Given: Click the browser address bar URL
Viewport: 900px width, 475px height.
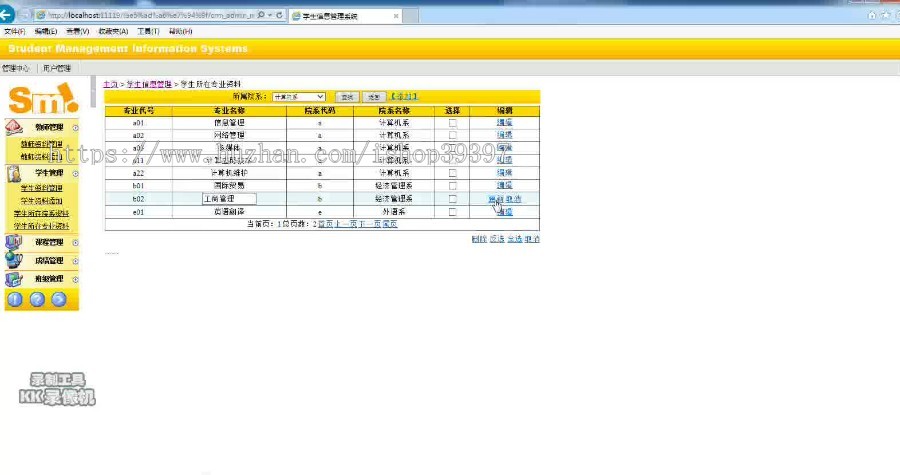Looking at the screenshot, I should [x=150, y=15].
